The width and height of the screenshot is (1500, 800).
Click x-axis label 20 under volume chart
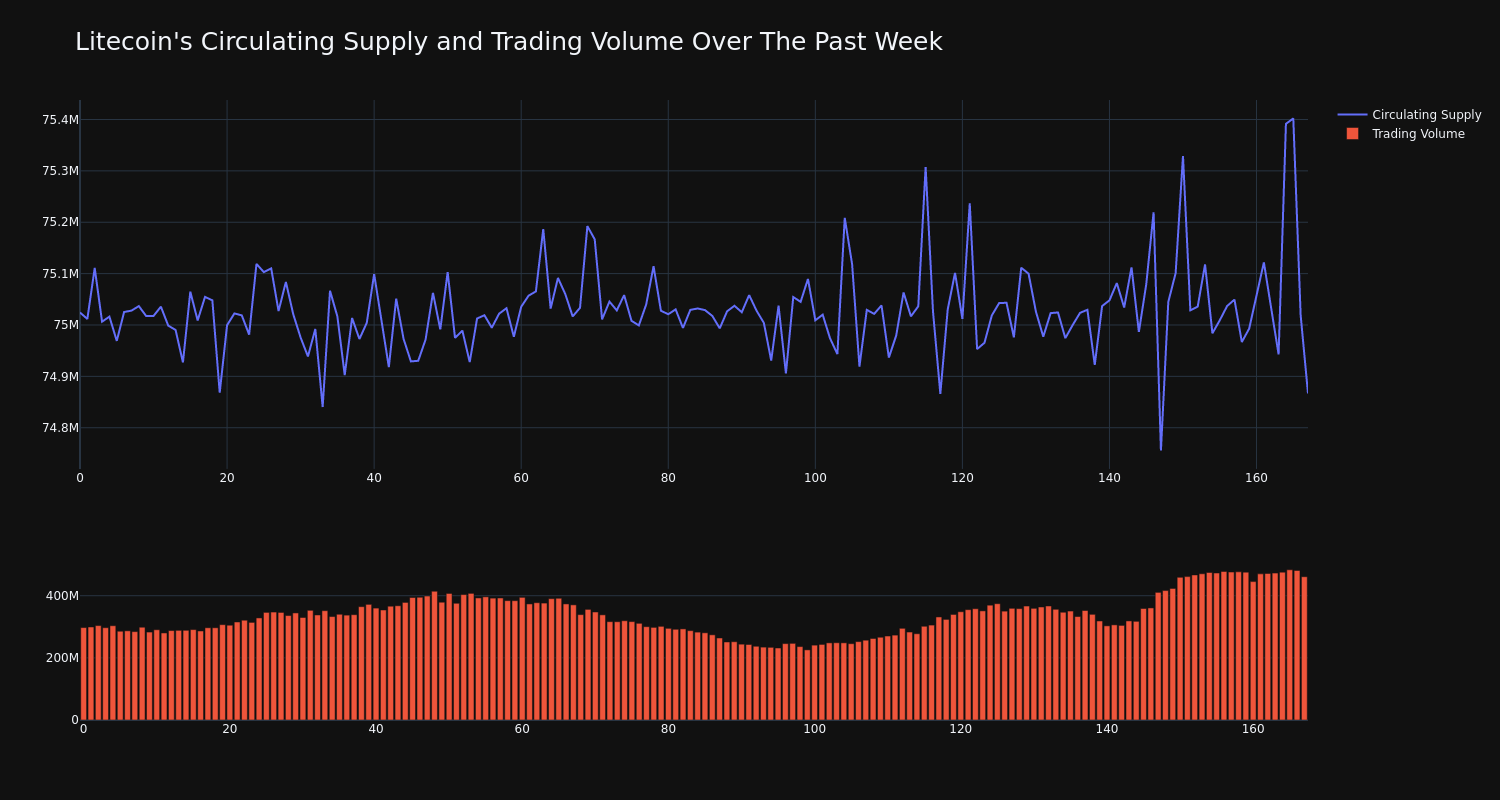230,729
